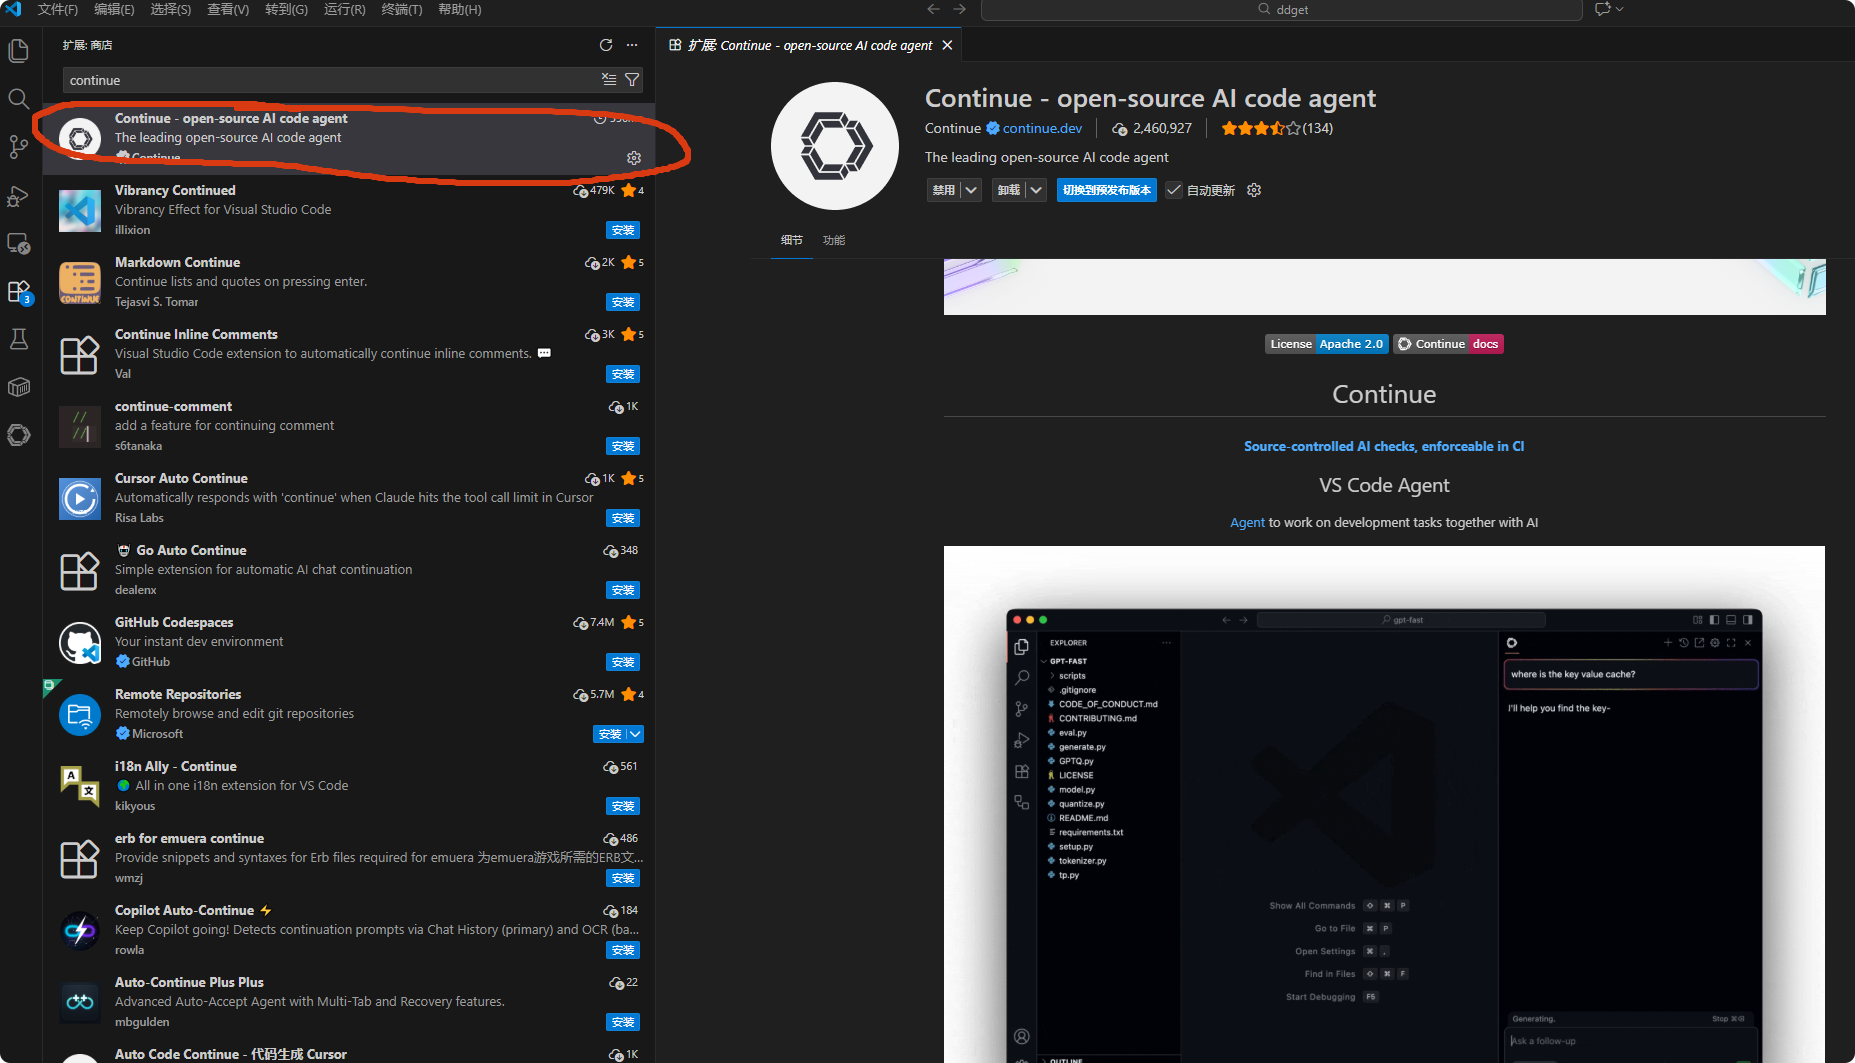Open Extensions view with badge 3
1855x1063 pixels.
click(19, 291)
